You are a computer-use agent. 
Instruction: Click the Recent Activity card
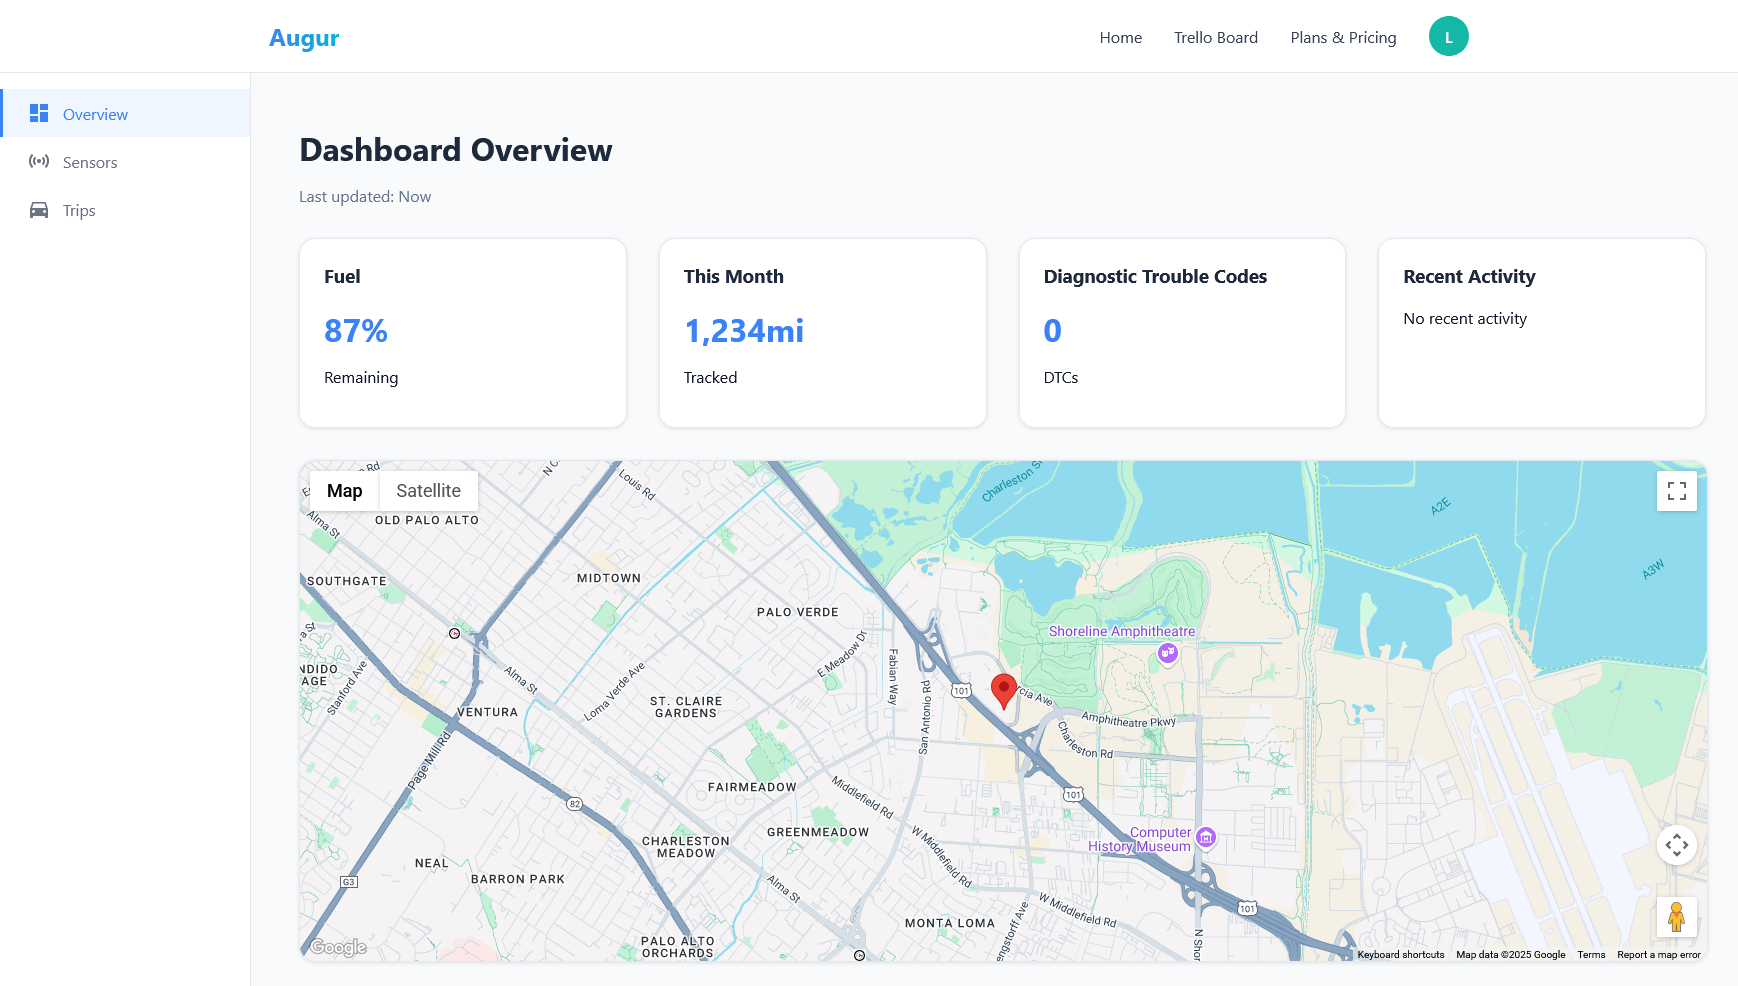(x=1542, y=333)
